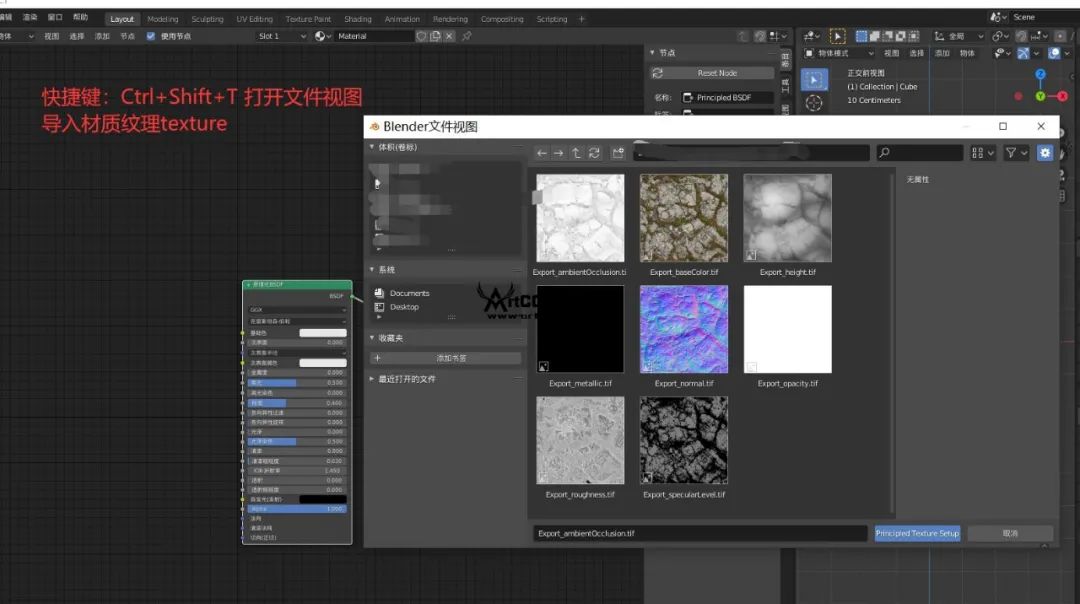Screen dimensions: 1080x604
Task: Select Export_specularLevel.tif thumbnail
Action: 683,440
